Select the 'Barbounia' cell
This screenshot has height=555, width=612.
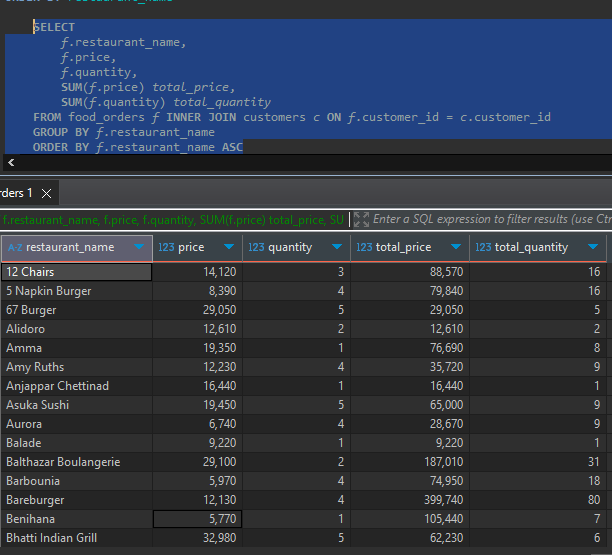(x=76, y=481)
